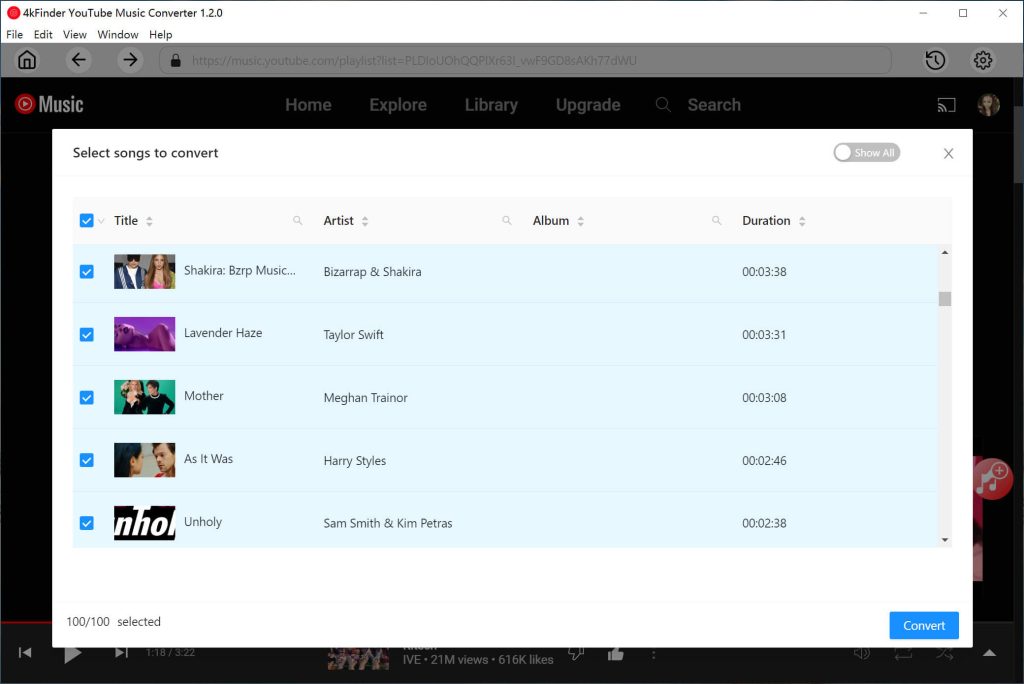
Task: Uncheck the Lavender Haze song checkbox
Action: [x=87, y=334]
